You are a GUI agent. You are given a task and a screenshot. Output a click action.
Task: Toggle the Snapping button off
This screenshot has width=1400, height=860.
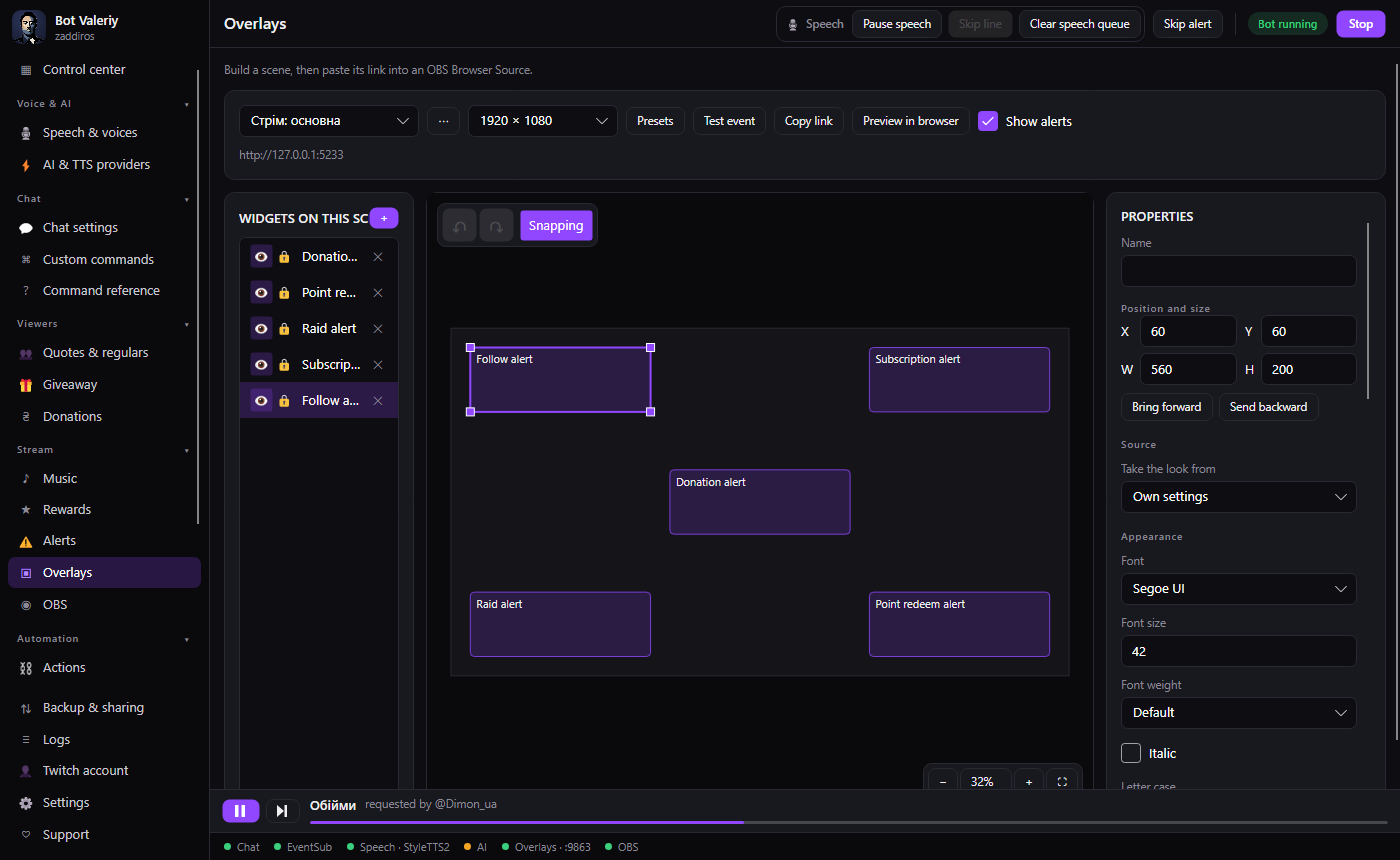coord(556,226)
